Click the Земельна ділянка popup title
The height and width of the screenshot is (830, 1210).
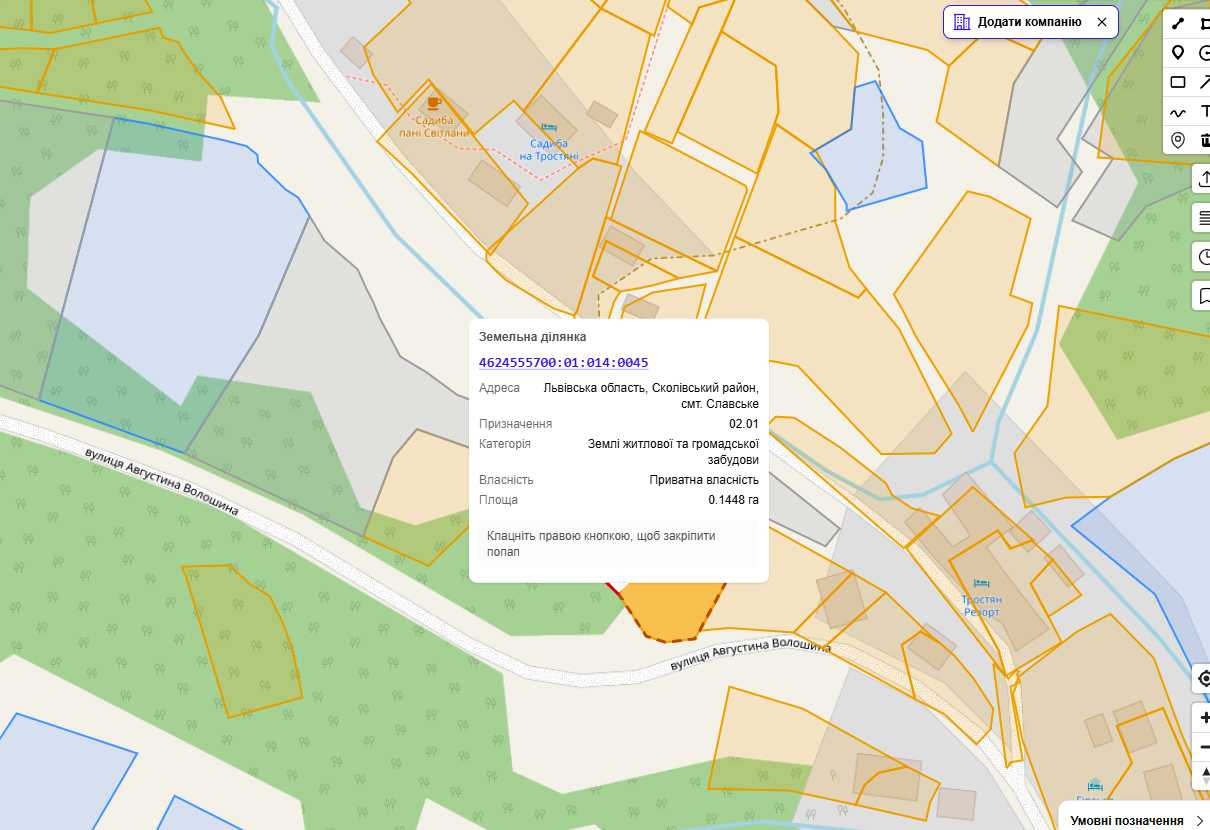pyautogui.click(x=533, y=337)
